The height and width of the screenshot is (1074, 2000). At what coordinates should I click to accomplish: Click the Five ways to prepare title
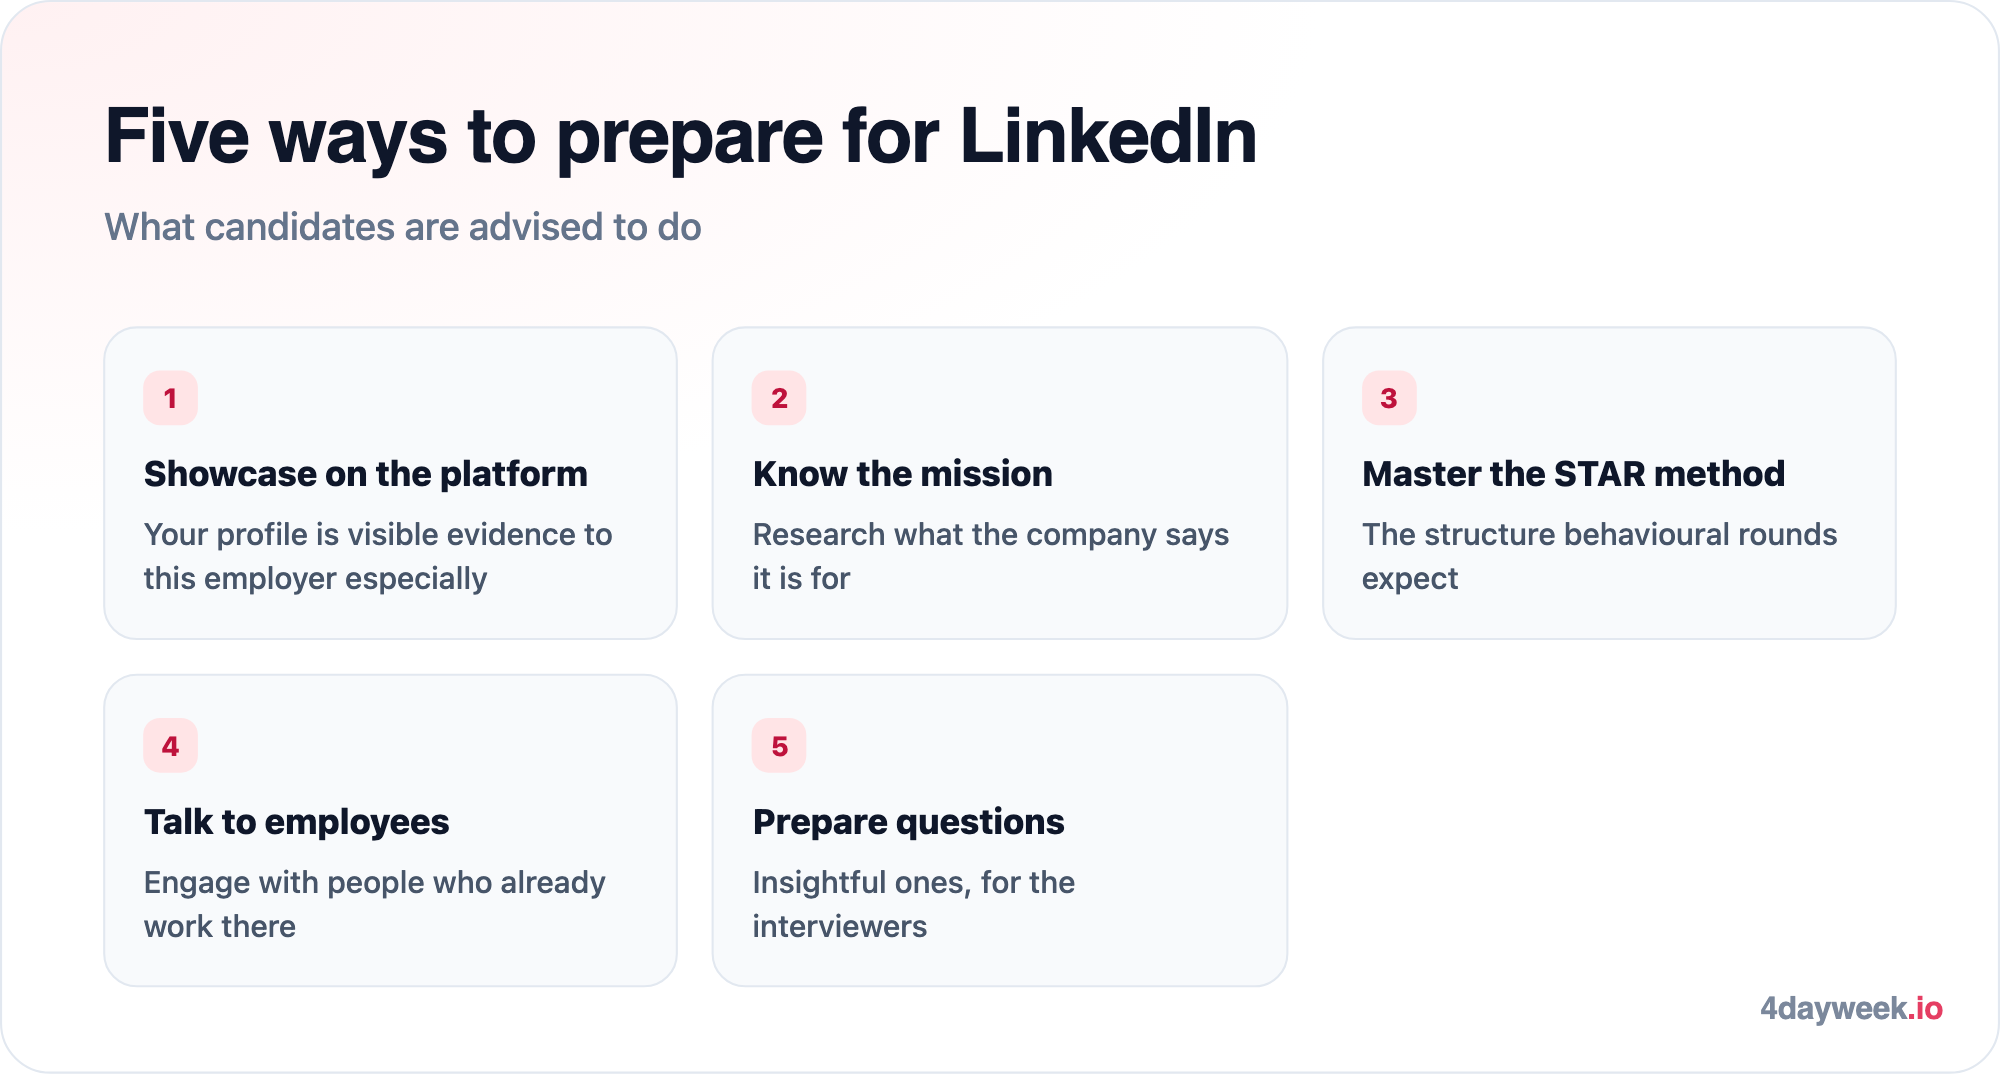681,136
